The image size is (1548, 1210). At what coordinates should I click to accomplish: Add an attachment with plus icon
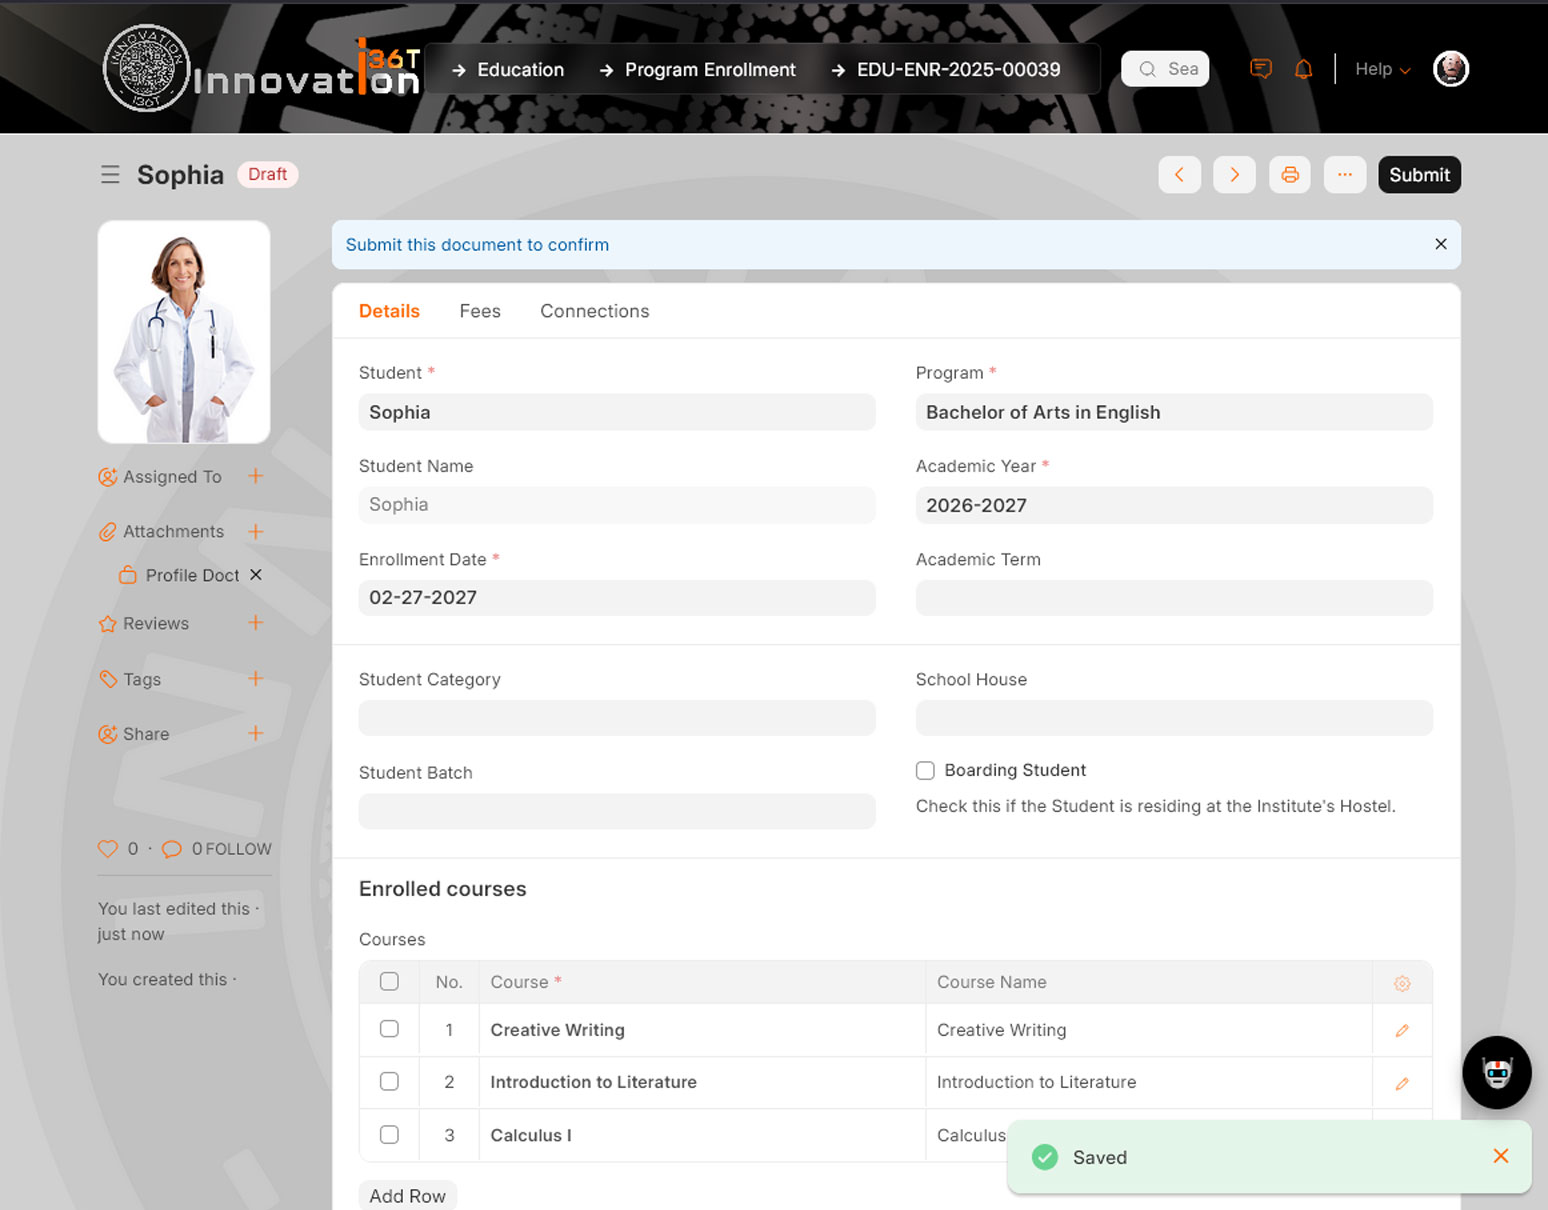[256, 531]
